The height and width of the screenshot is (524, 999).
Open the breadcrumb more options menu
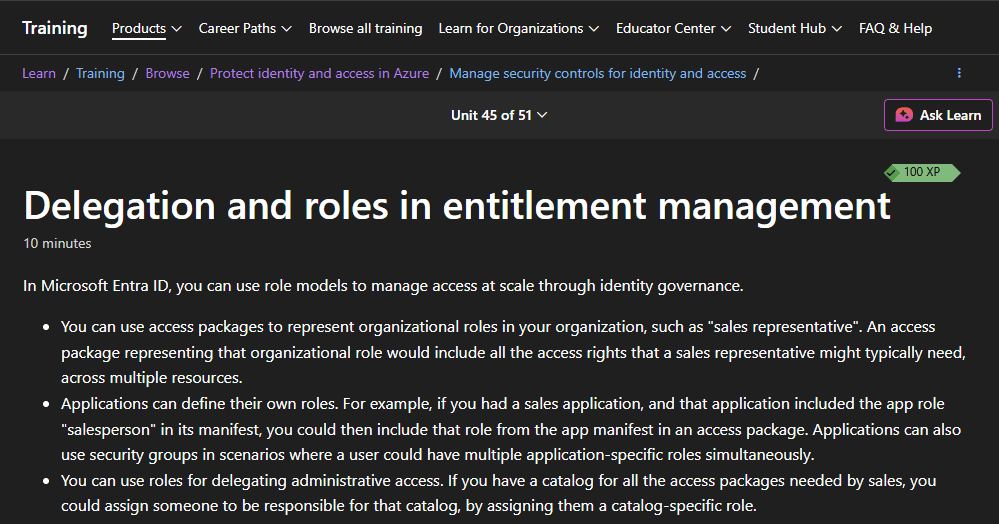[x=959, y=73]
